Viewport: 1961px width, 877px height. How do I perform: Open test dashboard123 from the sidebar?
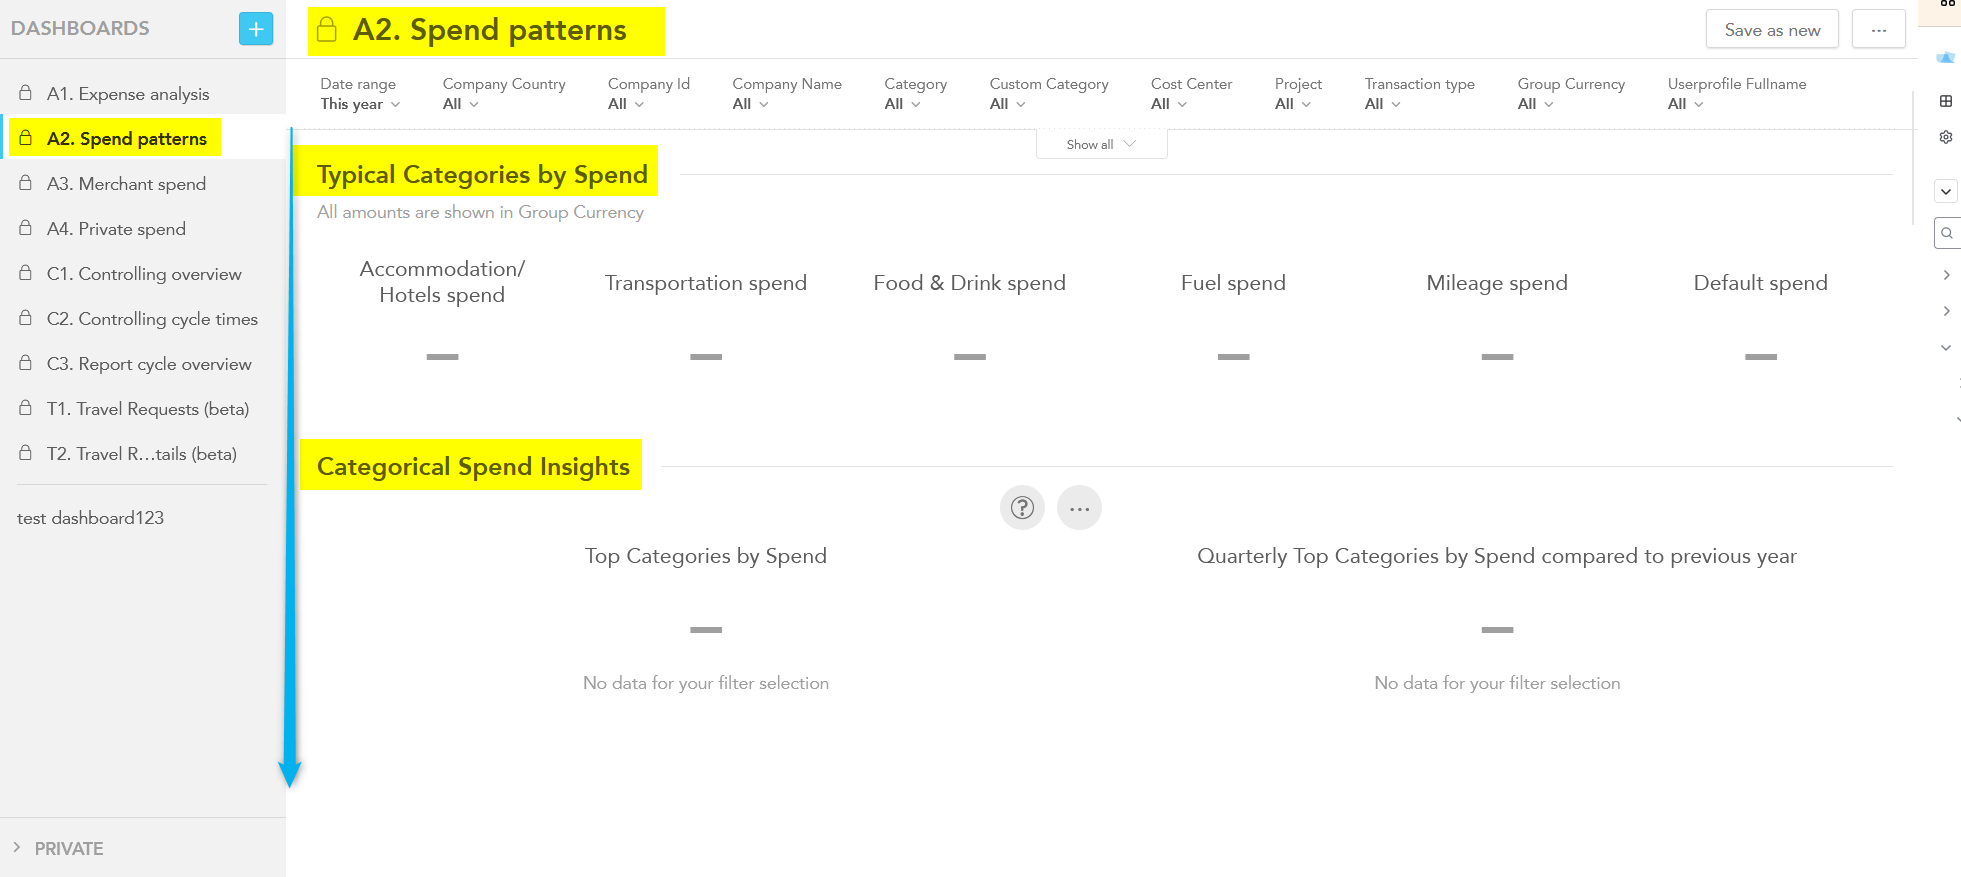click(90, 518)
